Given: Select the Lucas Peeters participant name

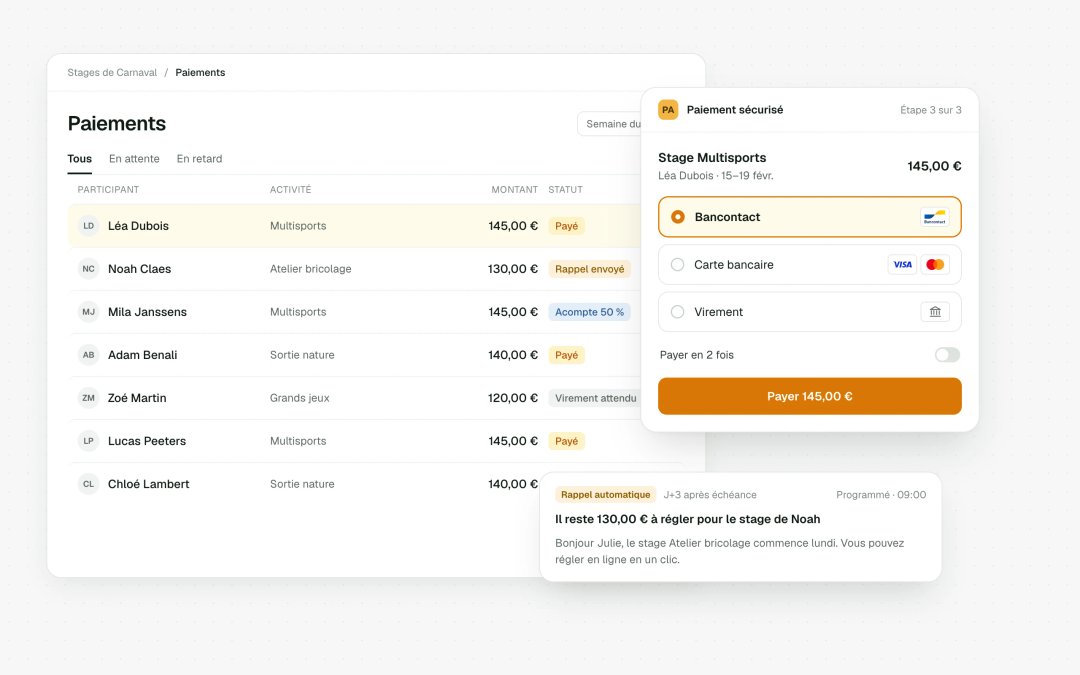Looking at the screenshot, I should pos(147,441).
